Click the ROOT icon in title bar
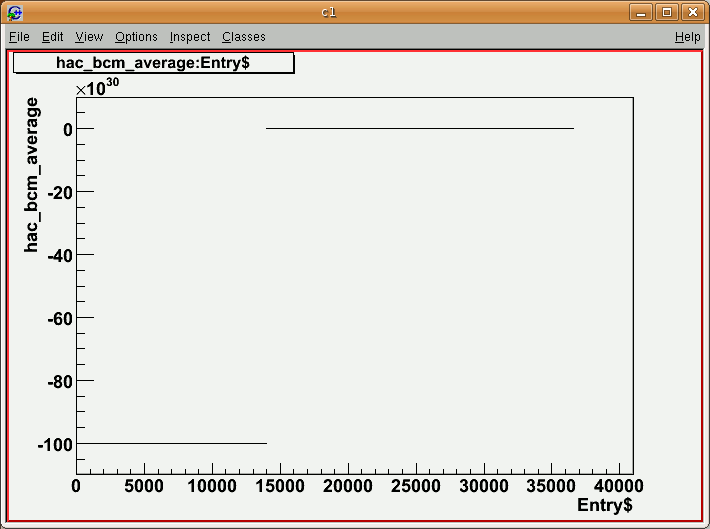 [x=14, y=12]
